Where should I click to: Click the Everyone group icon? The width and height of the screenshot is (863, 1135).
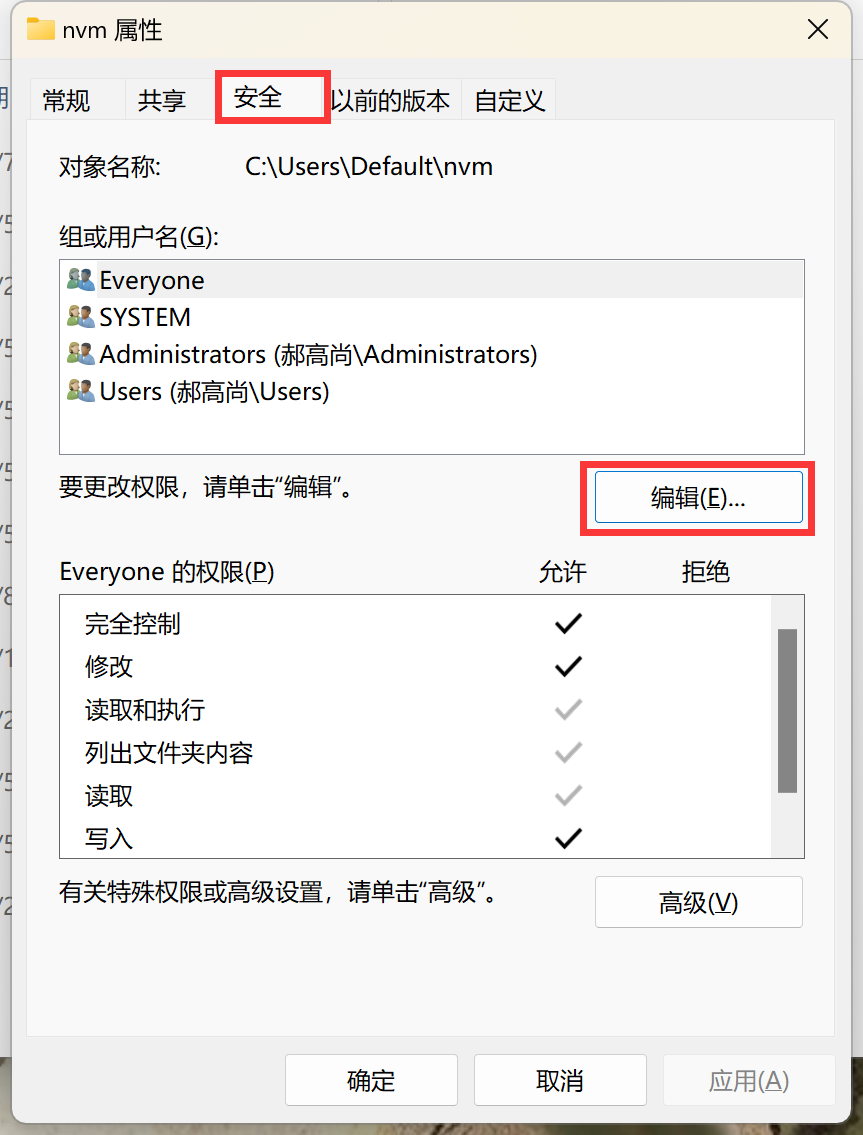[80, 280]
